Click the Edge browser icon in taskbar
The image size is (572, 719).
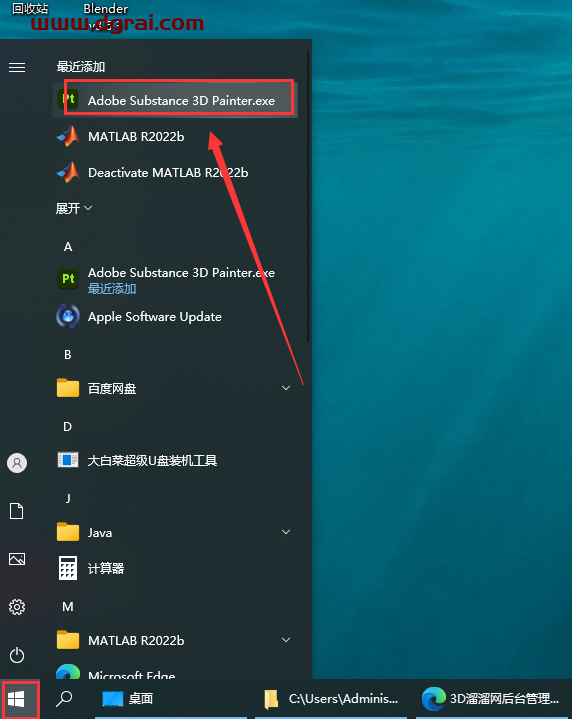[x=433, y=699]
